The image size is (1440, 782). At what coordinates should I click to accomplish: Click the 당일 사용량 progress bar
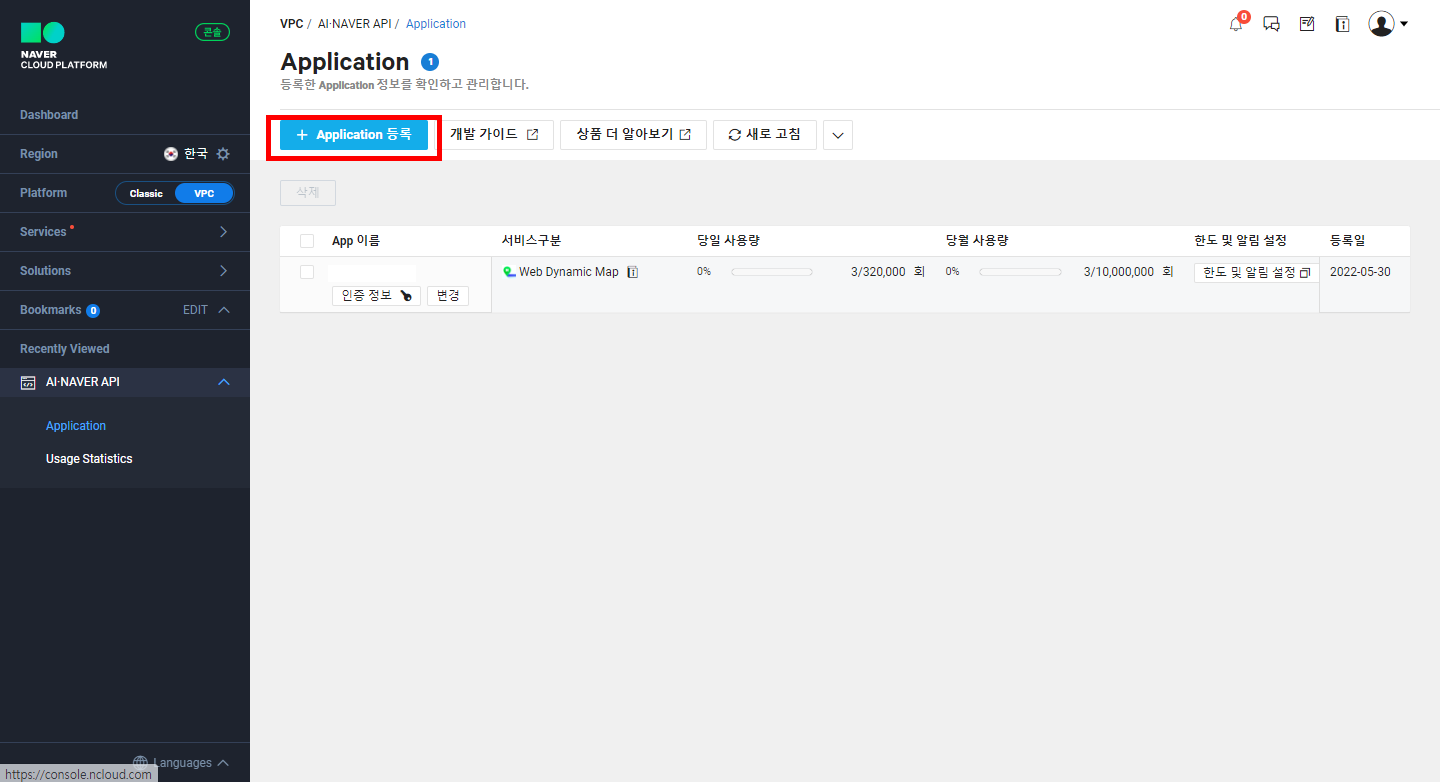(x=772, y=272)
